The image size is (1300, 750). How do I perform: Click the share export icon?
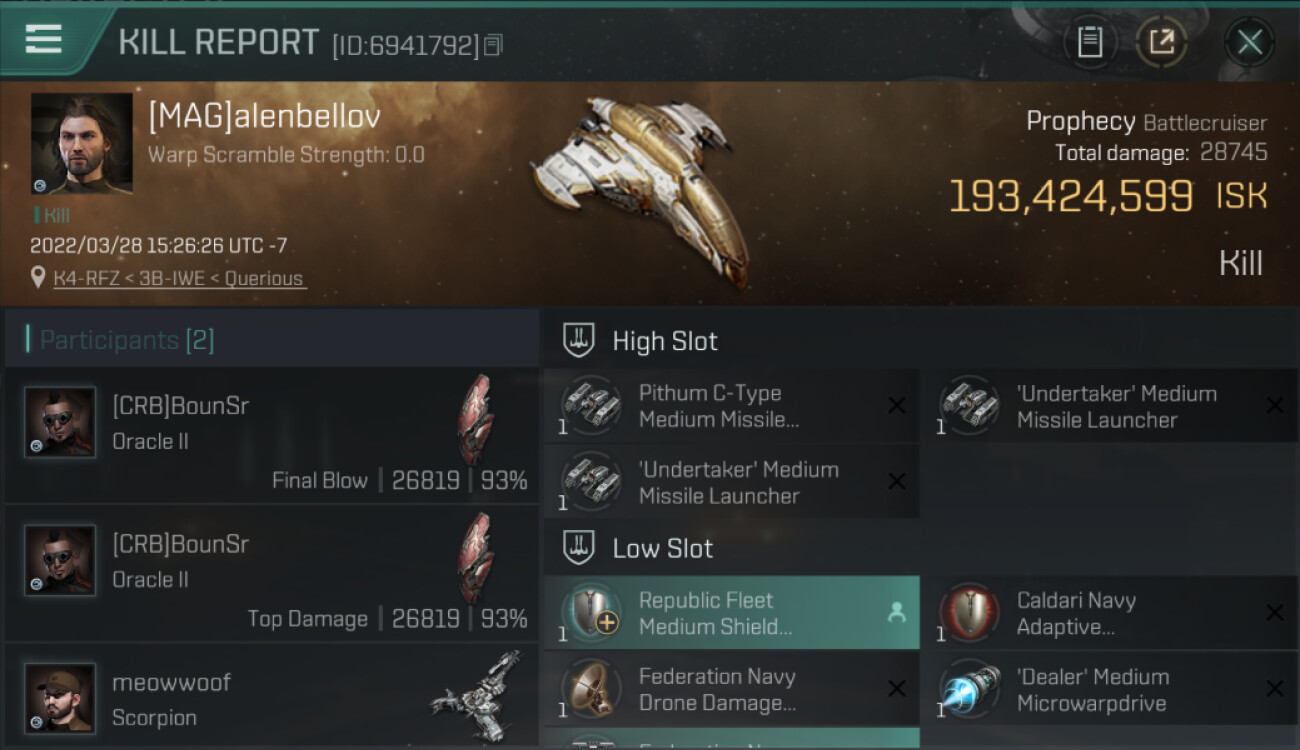(x=1161, y=42)
